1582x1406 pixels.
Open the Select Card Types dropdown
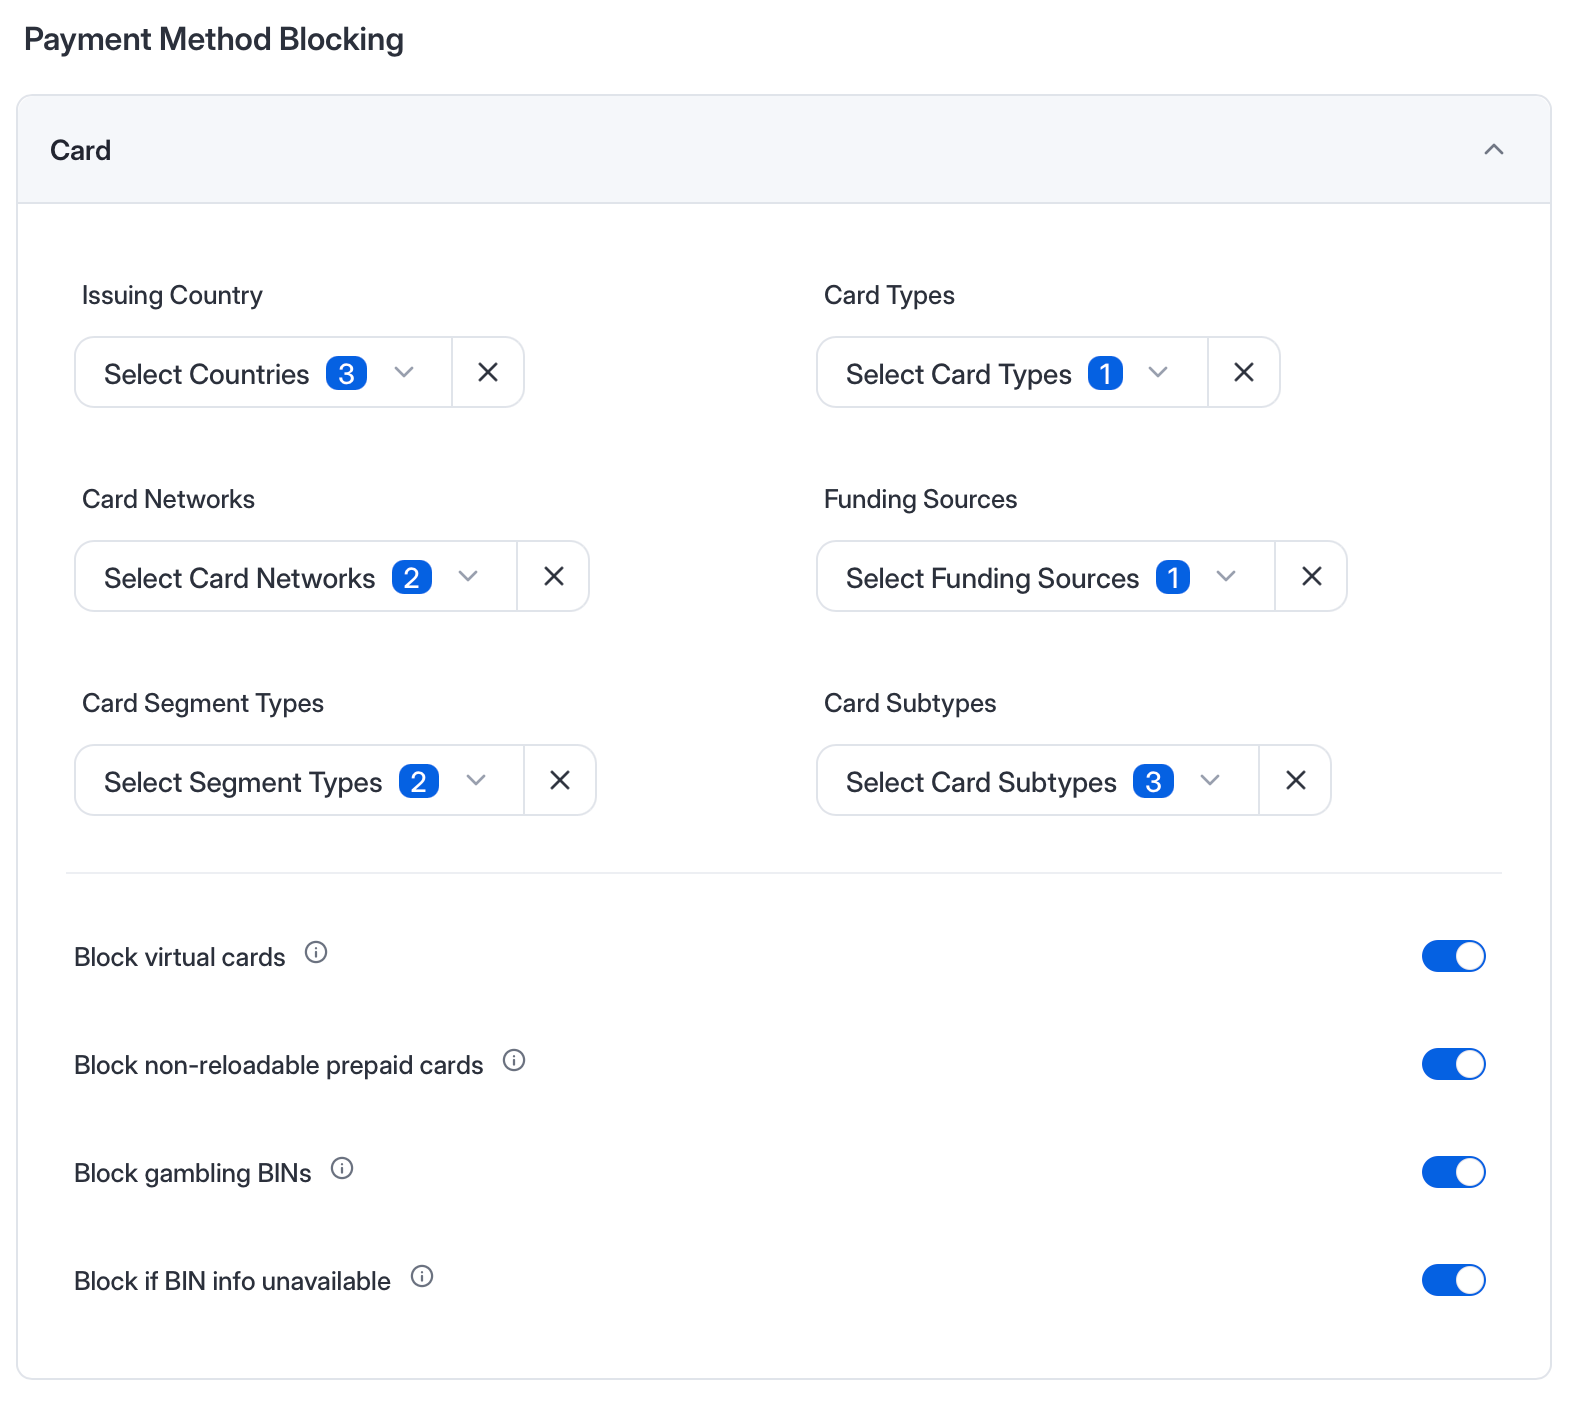pos(1012,372)
